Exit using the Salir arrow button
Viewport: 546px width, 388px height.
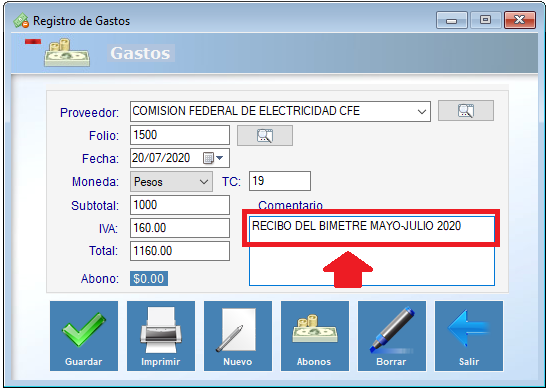469,336
